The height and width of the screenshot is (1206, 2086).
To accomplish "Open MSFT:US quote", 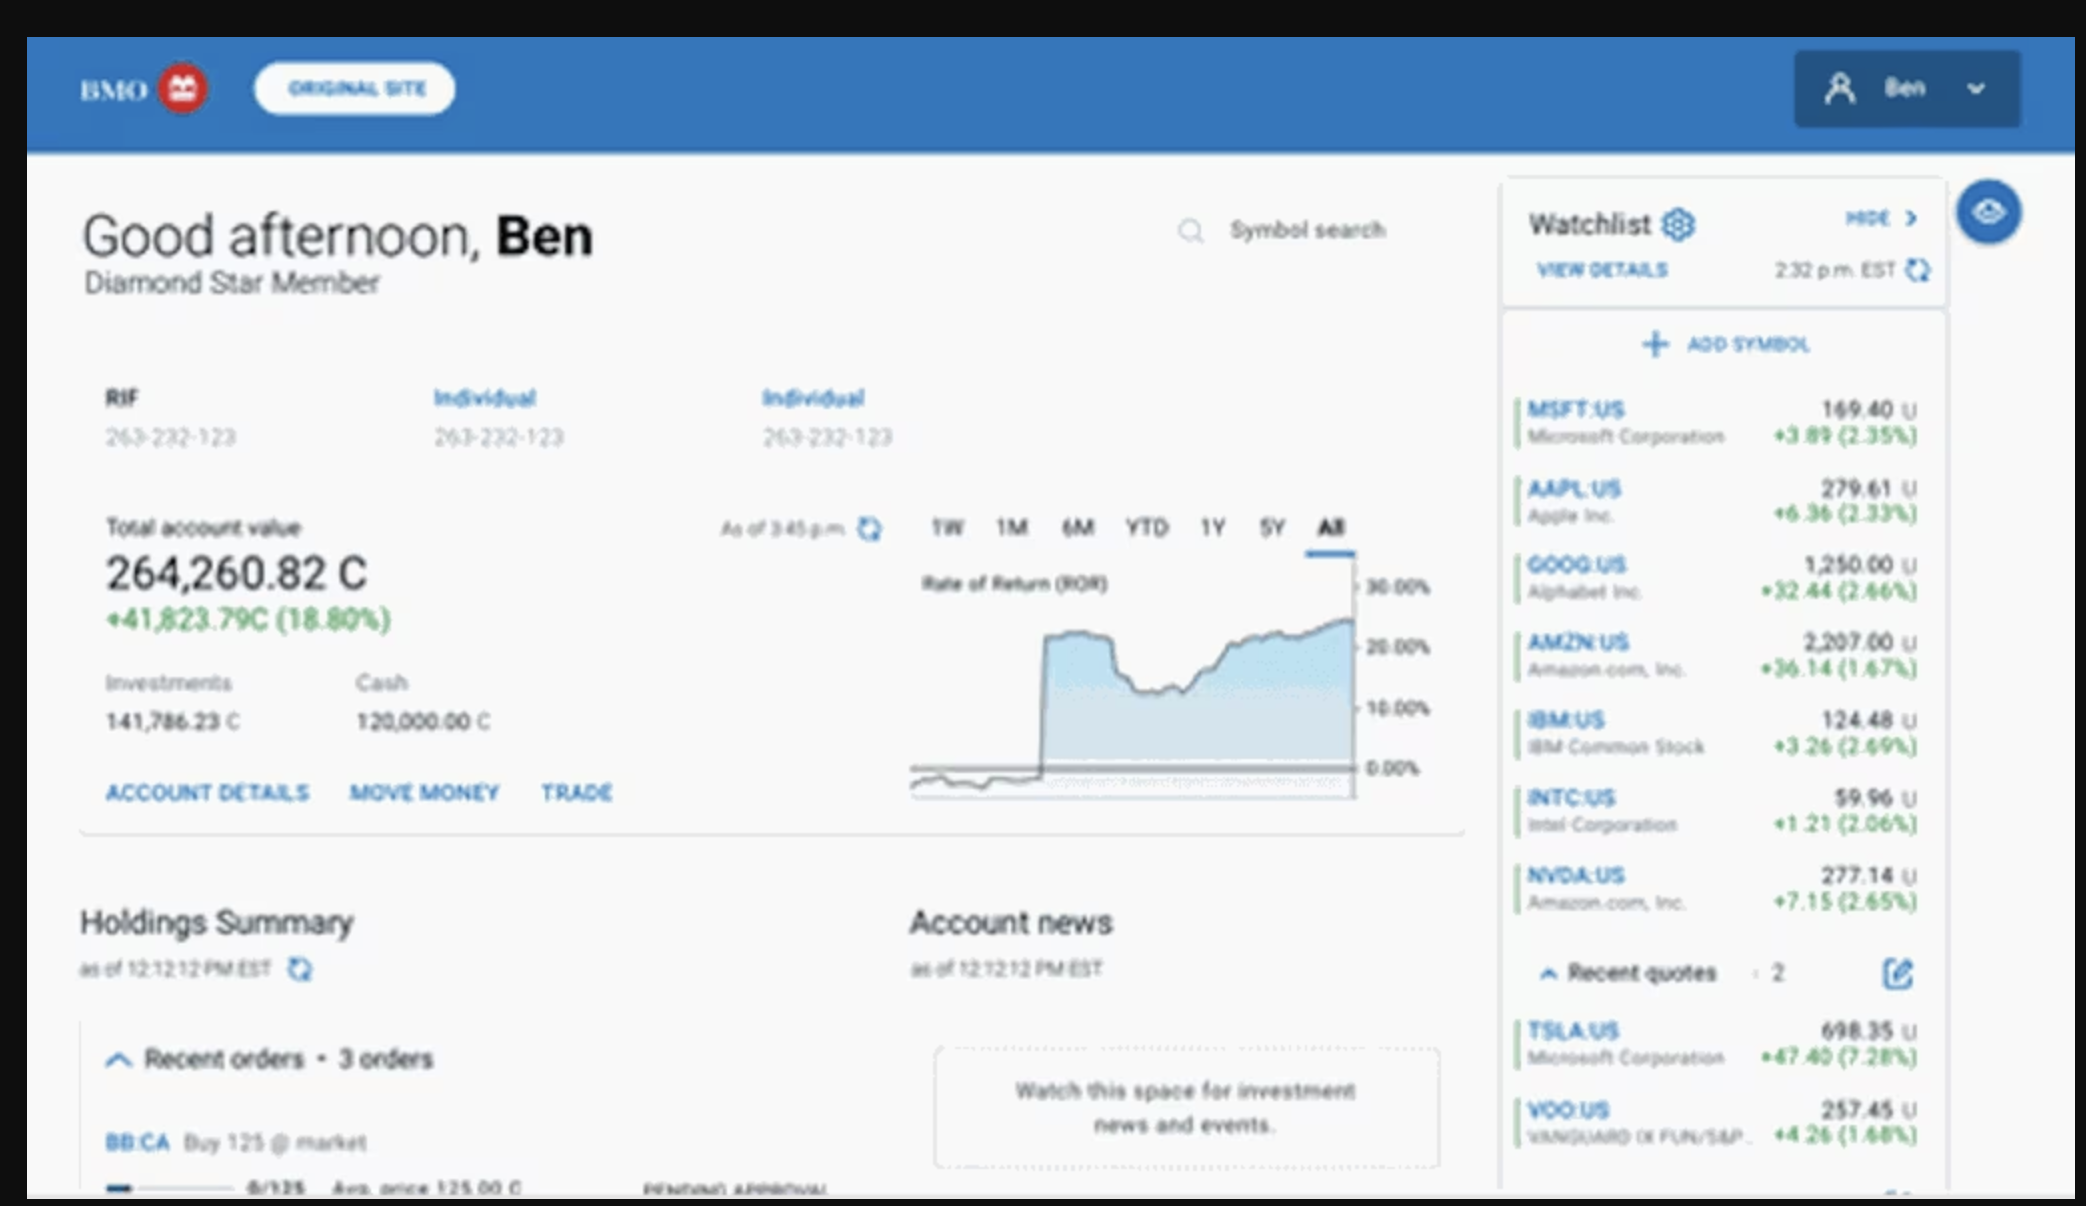I will [x=1576, y=409].
